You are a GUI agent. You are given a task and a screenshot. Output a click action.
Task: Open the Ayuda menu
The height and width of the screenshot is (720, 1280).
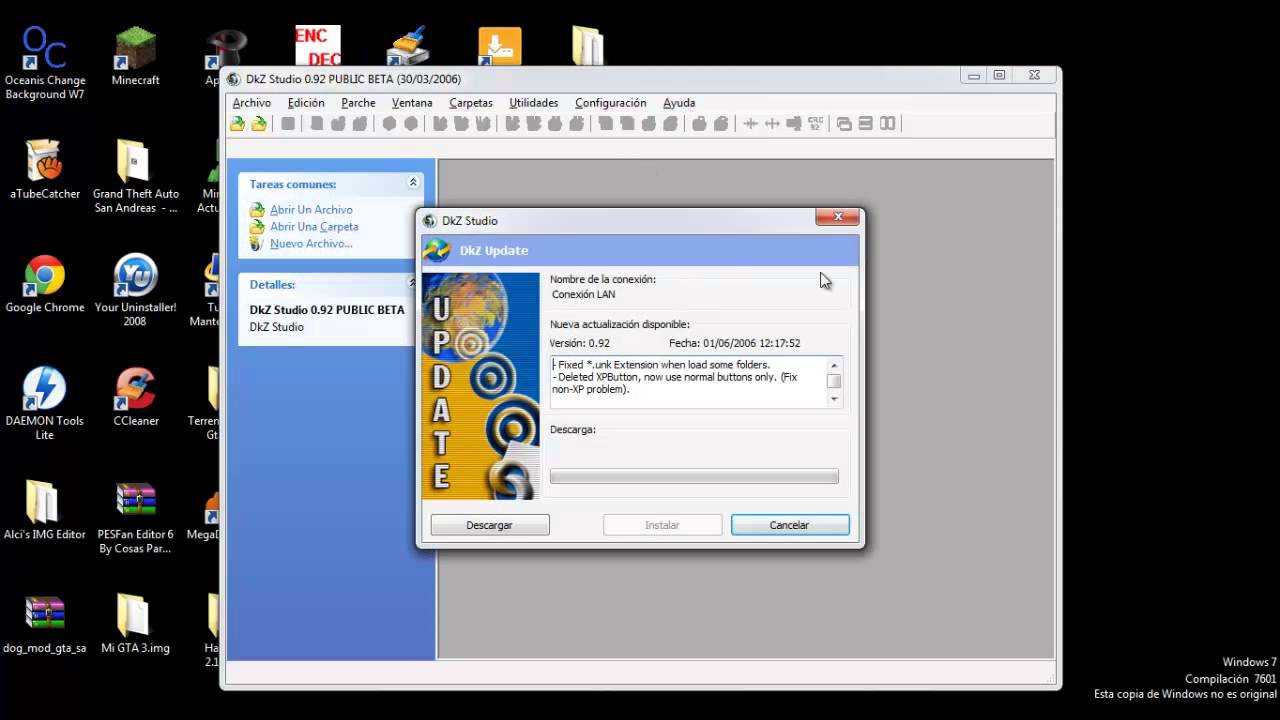(x=679, y=103)
